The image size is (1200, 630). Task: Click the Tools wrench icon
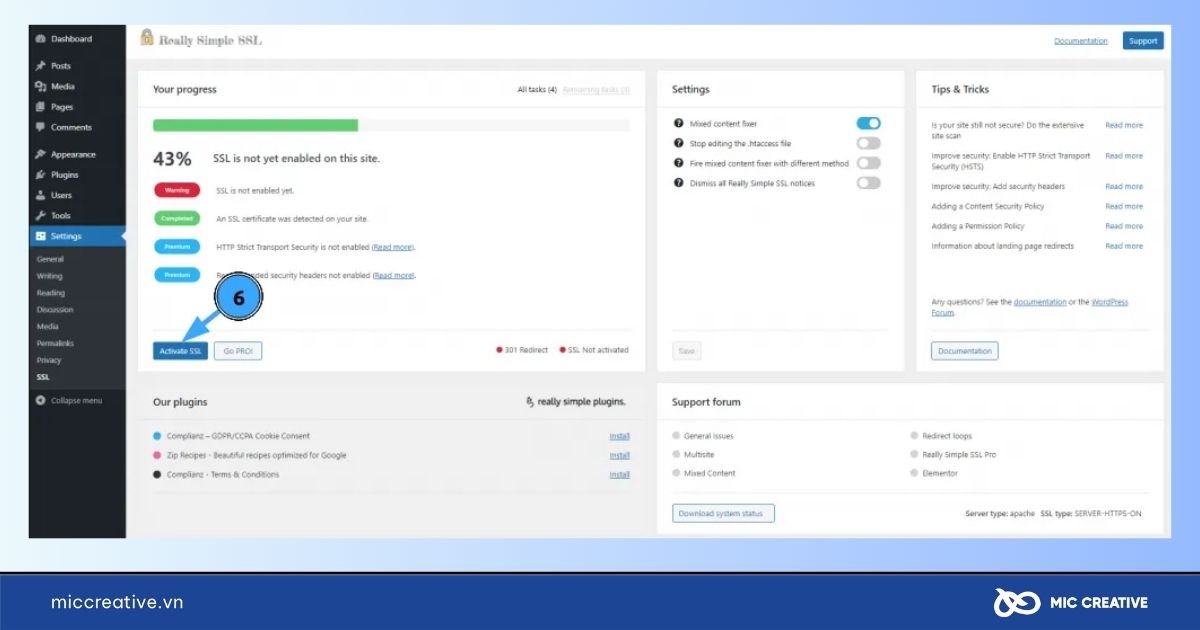pos(41,216)
